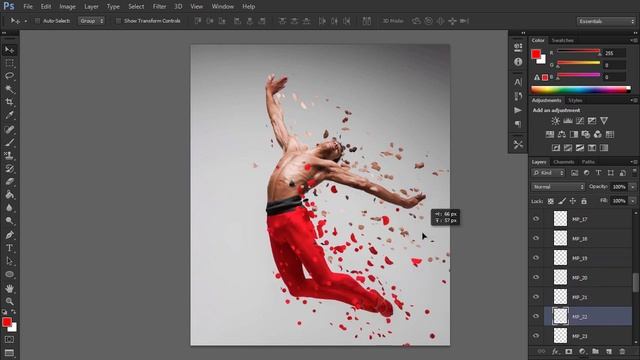Toggle Quick Mask mode icon
The width and height of the screenshot is (640, 360).
9,340
